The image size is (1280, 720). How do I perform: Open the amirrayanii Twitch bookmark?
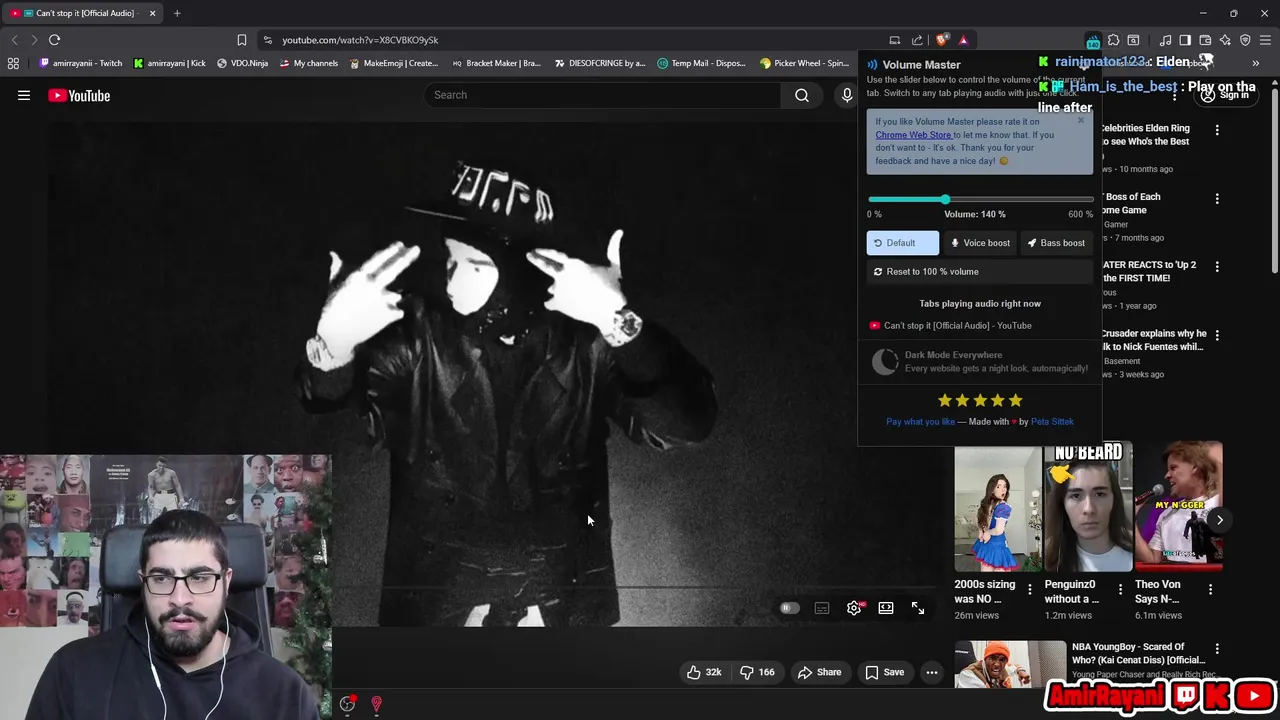click(81, 63)
